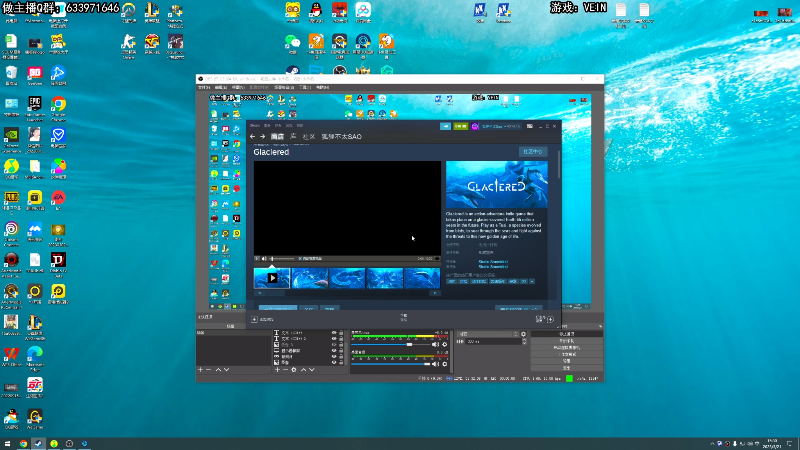
Task: Toggle visibility of display capture source
Action: 334,351
